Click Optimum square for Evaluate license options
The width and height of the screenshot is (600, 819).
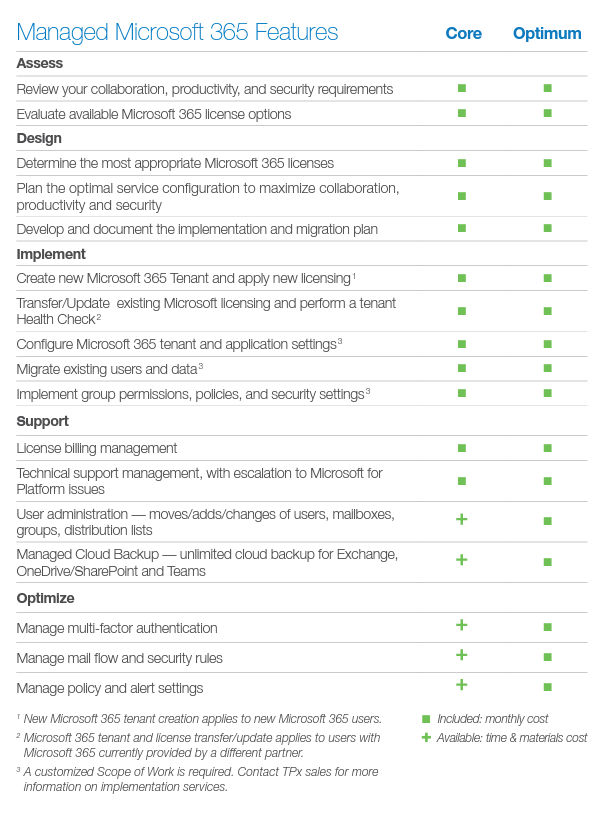pos(547,113)
